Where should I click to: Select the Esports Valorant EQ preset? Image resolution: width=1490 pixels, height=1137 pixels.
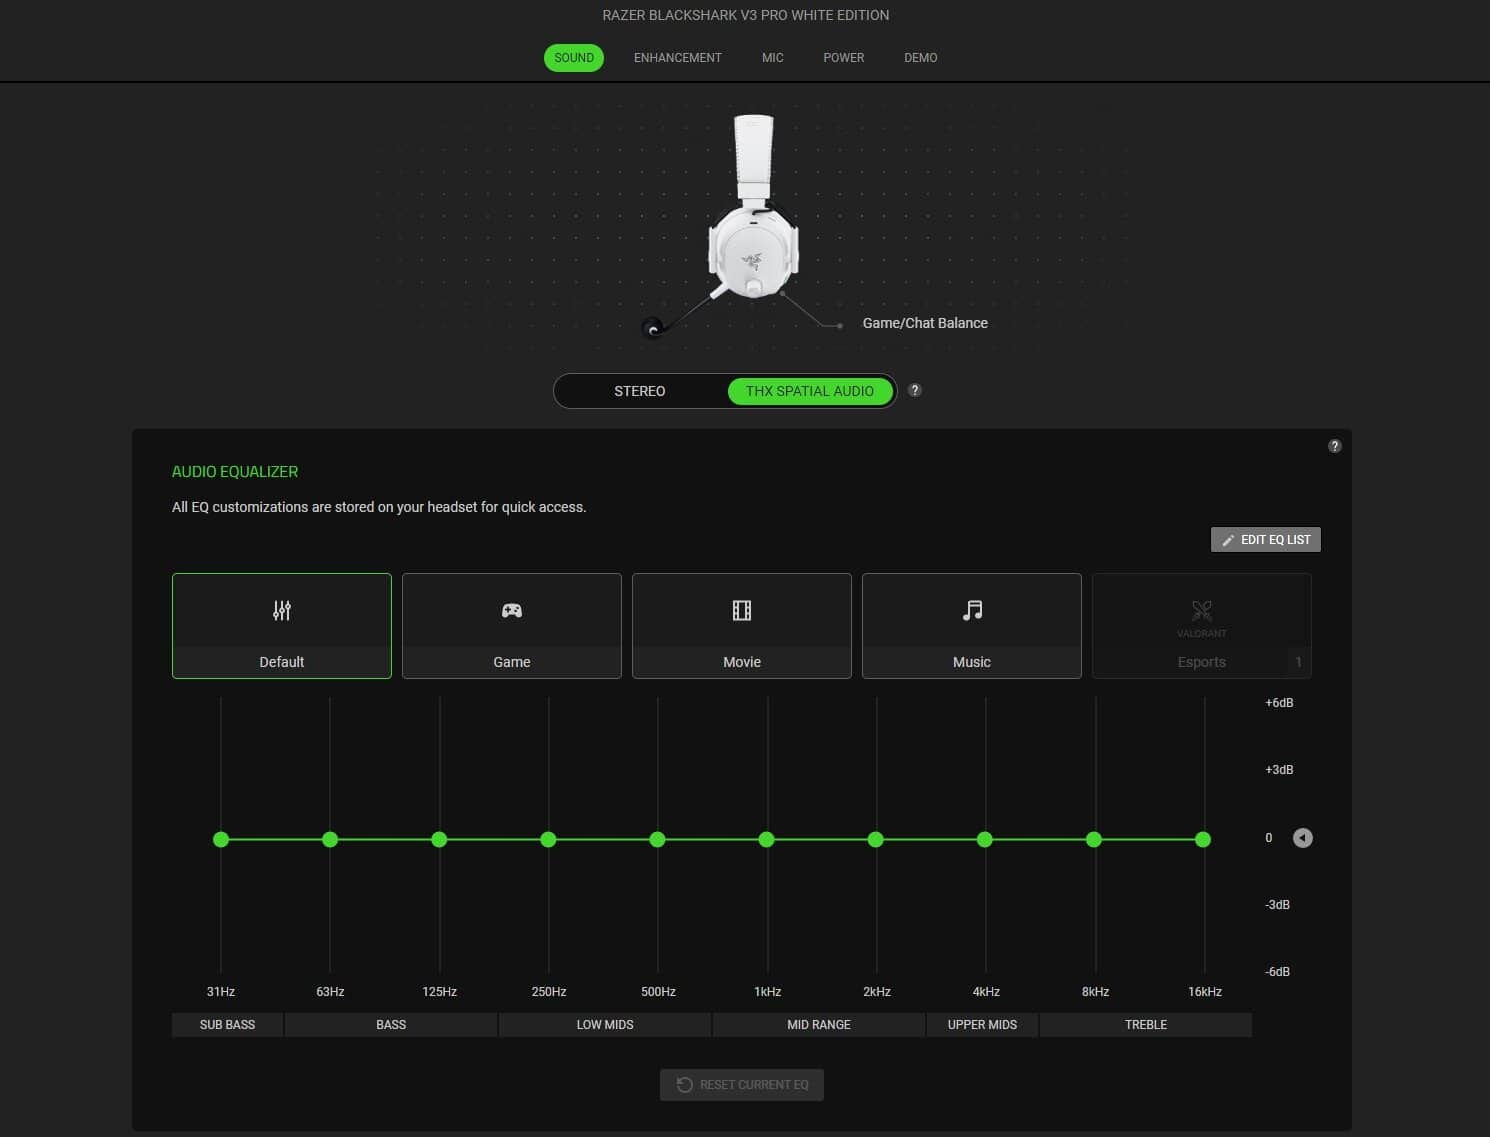1201,626
